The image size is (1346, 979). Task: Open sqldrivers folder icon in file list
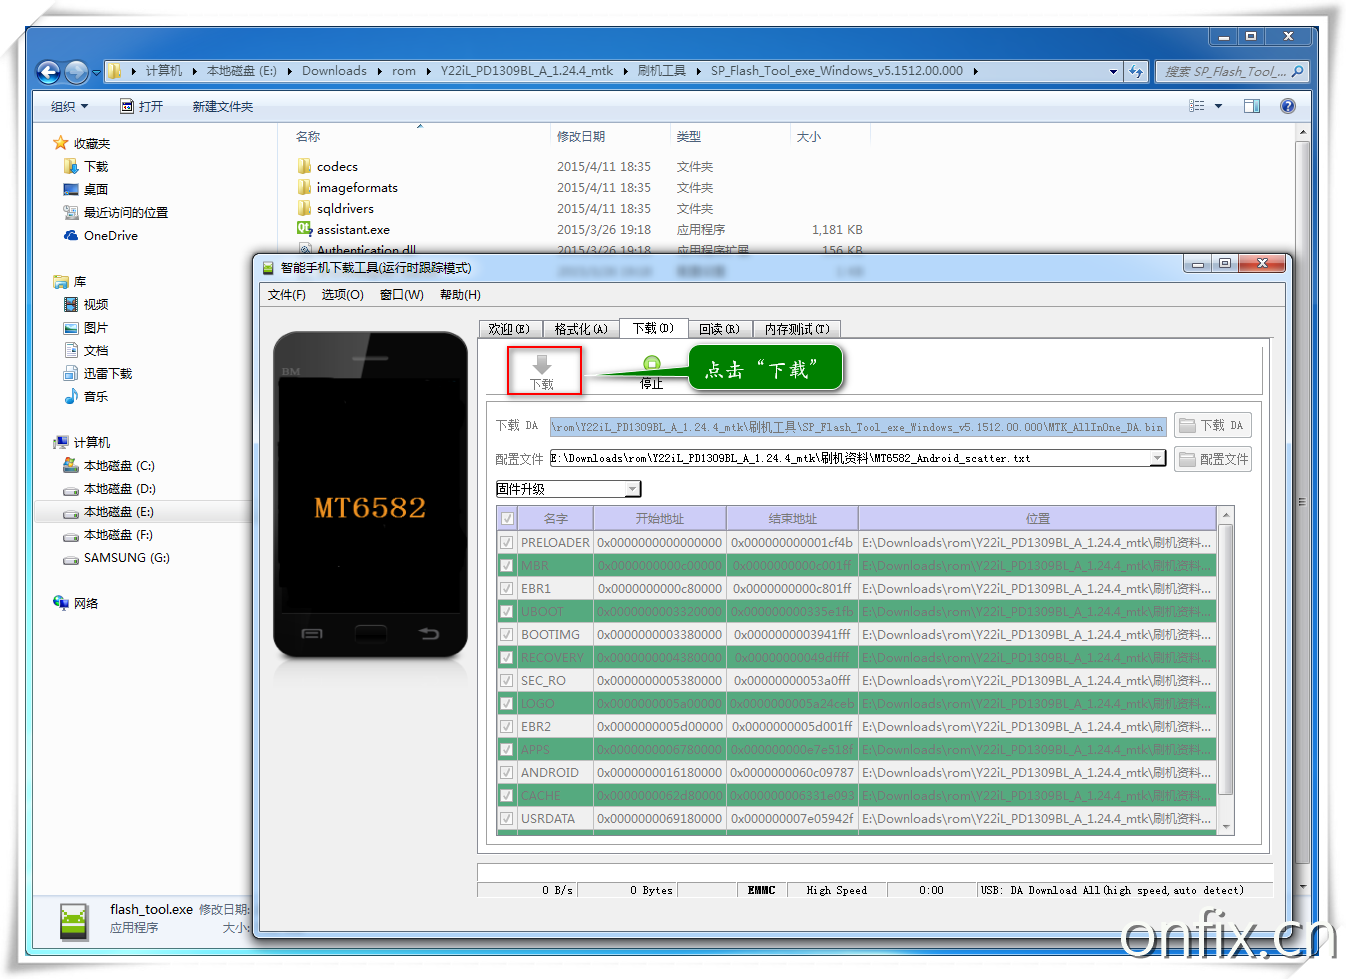click(304, 208)
